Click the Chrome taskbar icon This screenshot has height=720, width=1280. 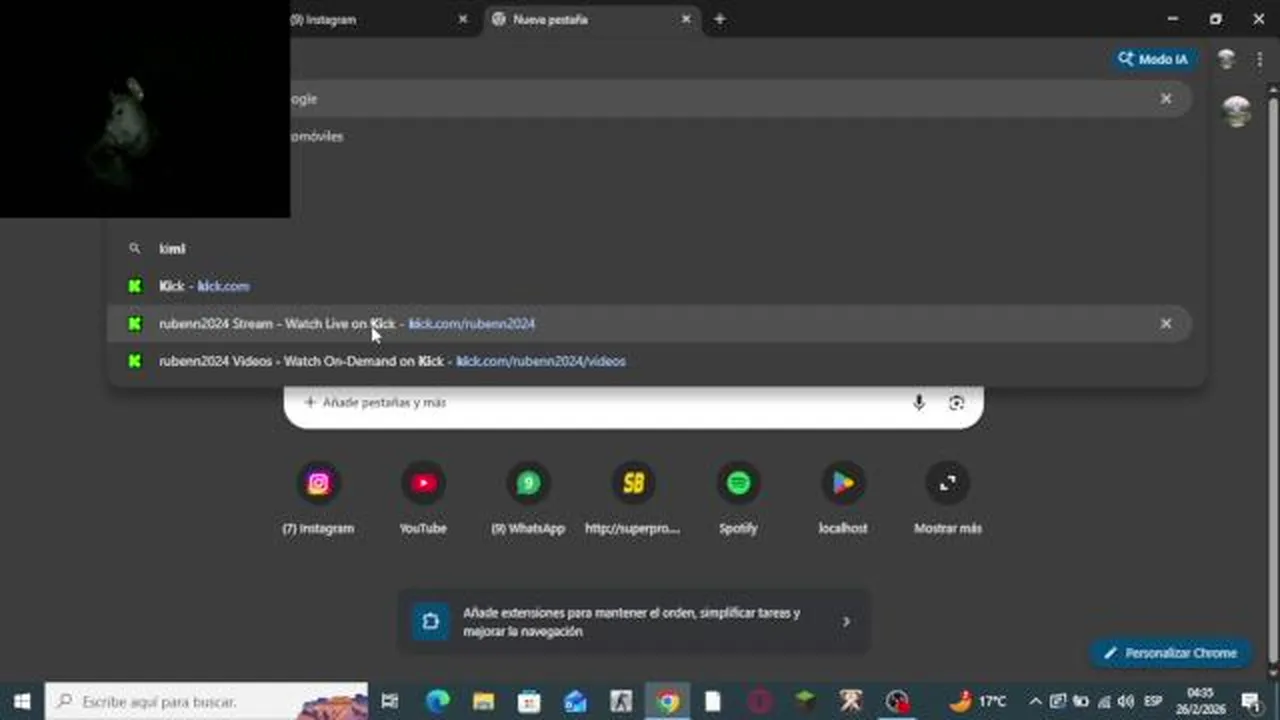click(667, 702)
